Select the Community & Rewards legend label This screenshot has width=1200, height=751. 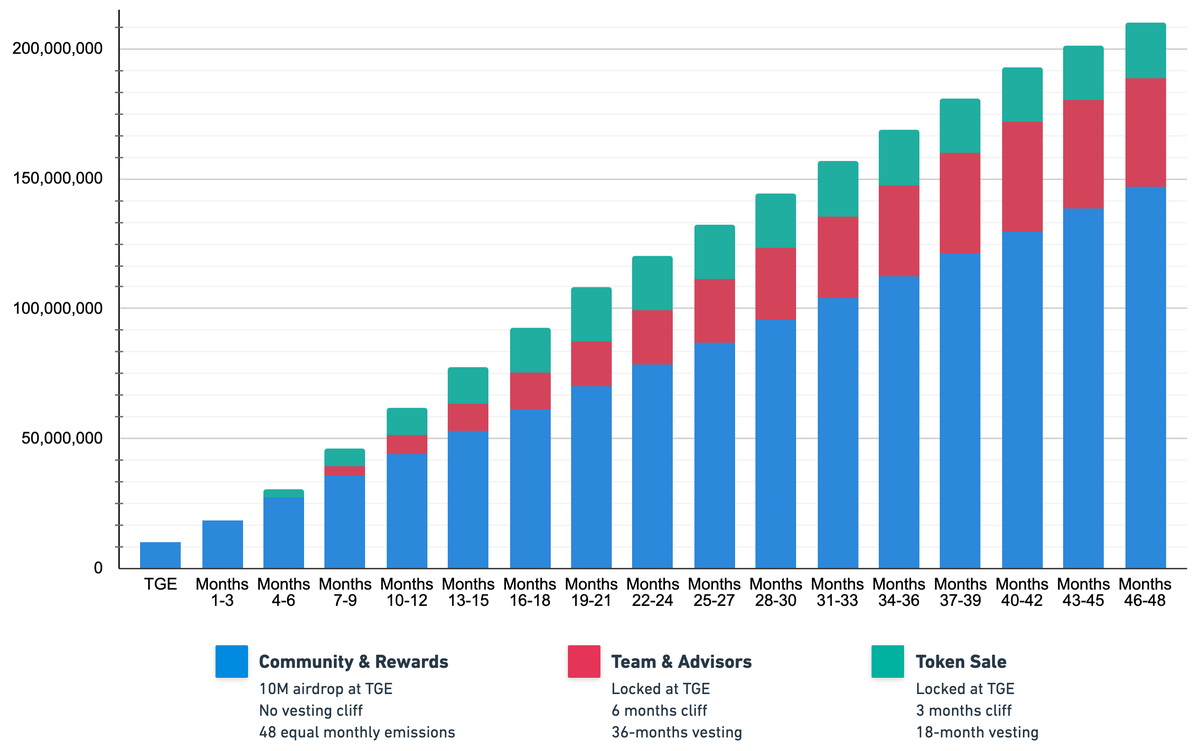(x=353, y=662)
